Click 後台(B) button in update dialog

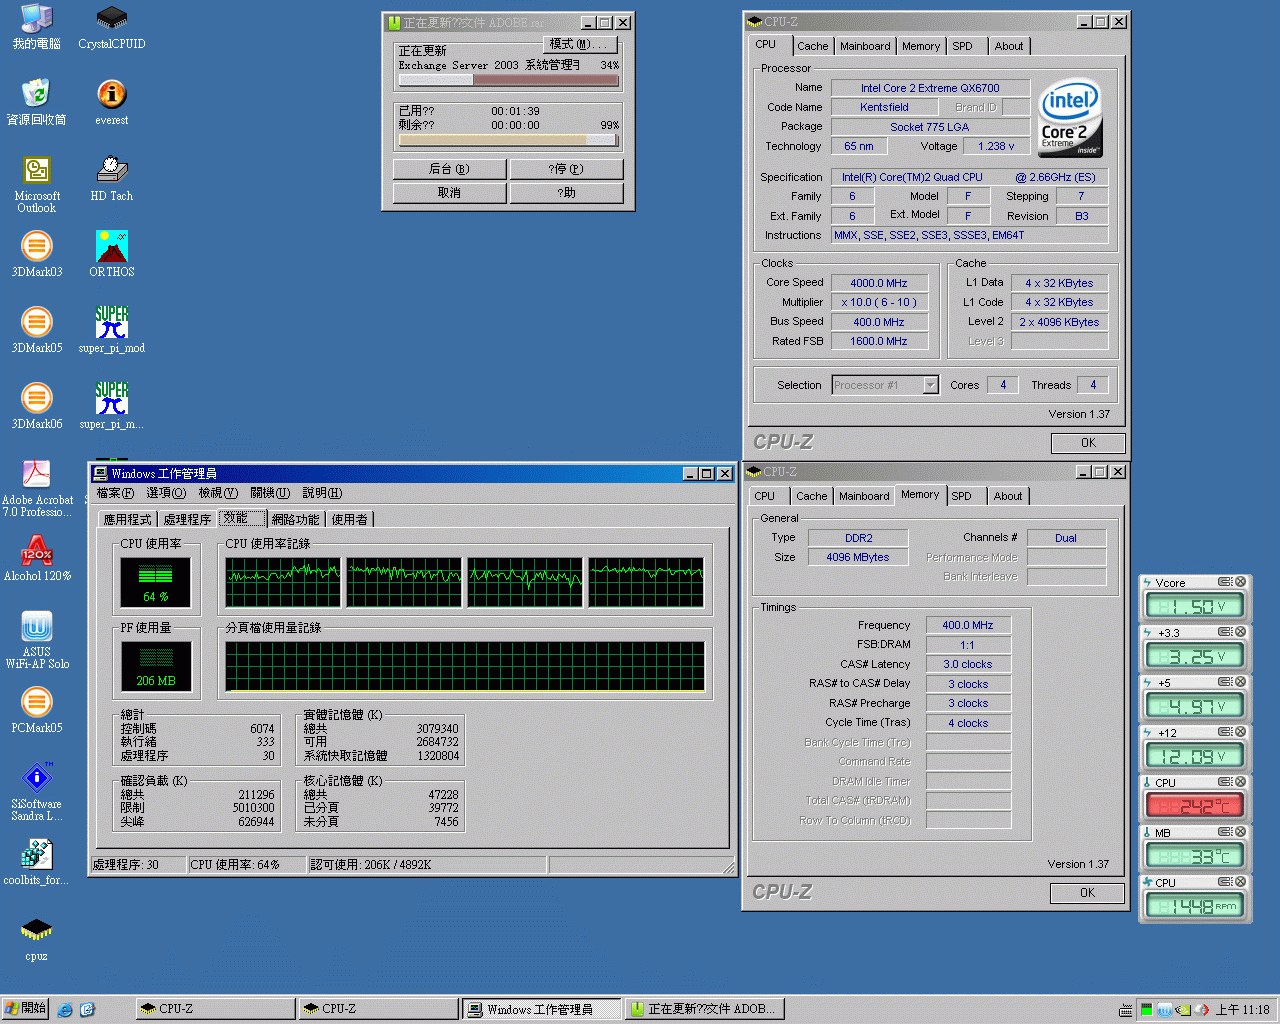point(450,169)
